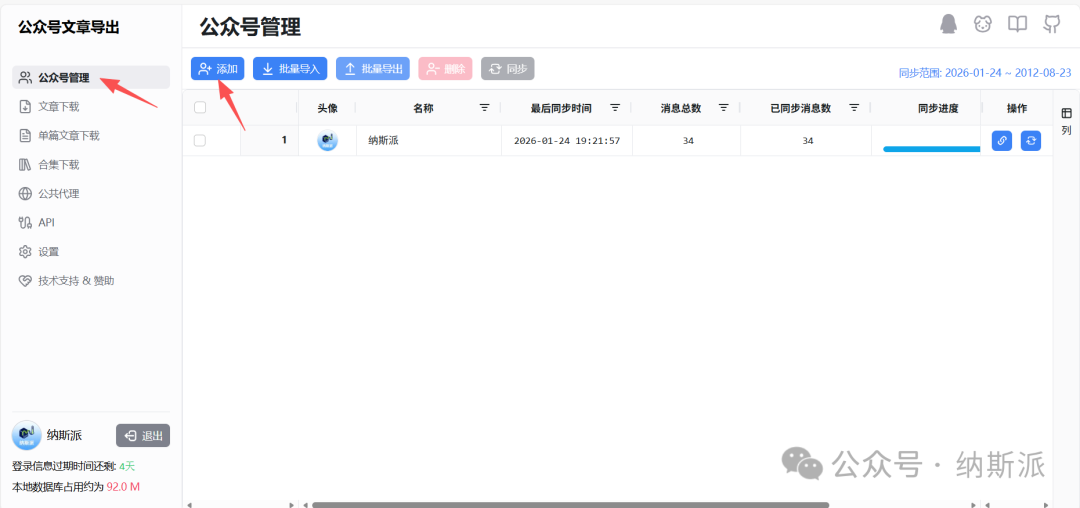Open filter menu for 最后同步时间 column

pyautogui.click(x=615, y=108)
